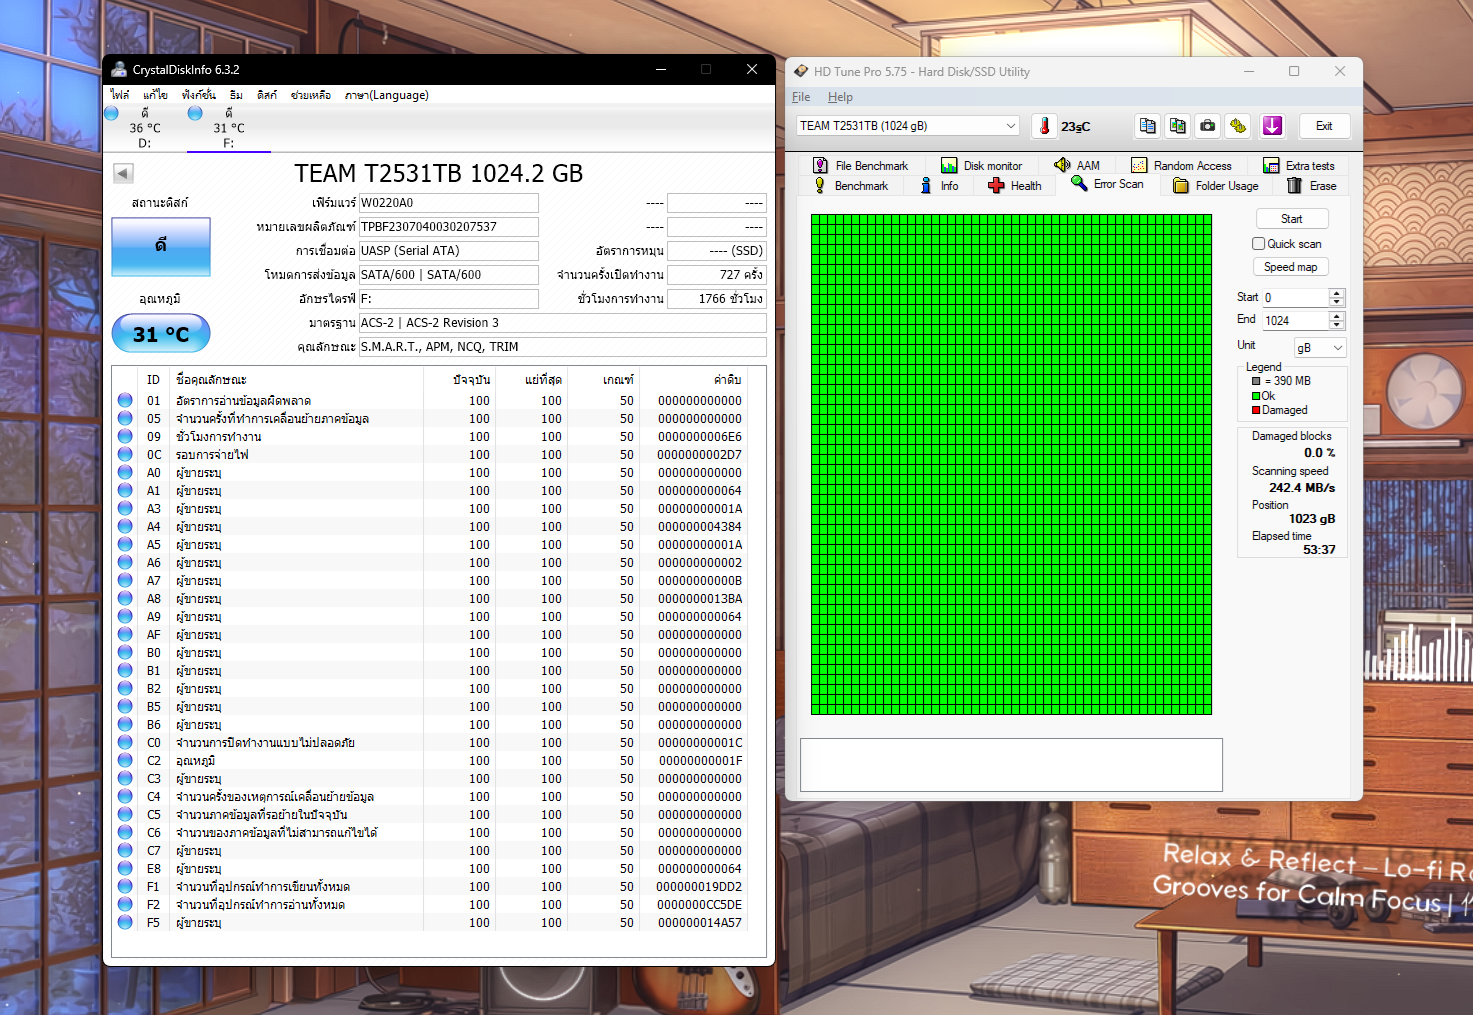Viewport: 1473px width, 1015px height.
Task: Click the previous-disk left arrow in CrystalDiskInfo
Action: (x=123, y=173)
